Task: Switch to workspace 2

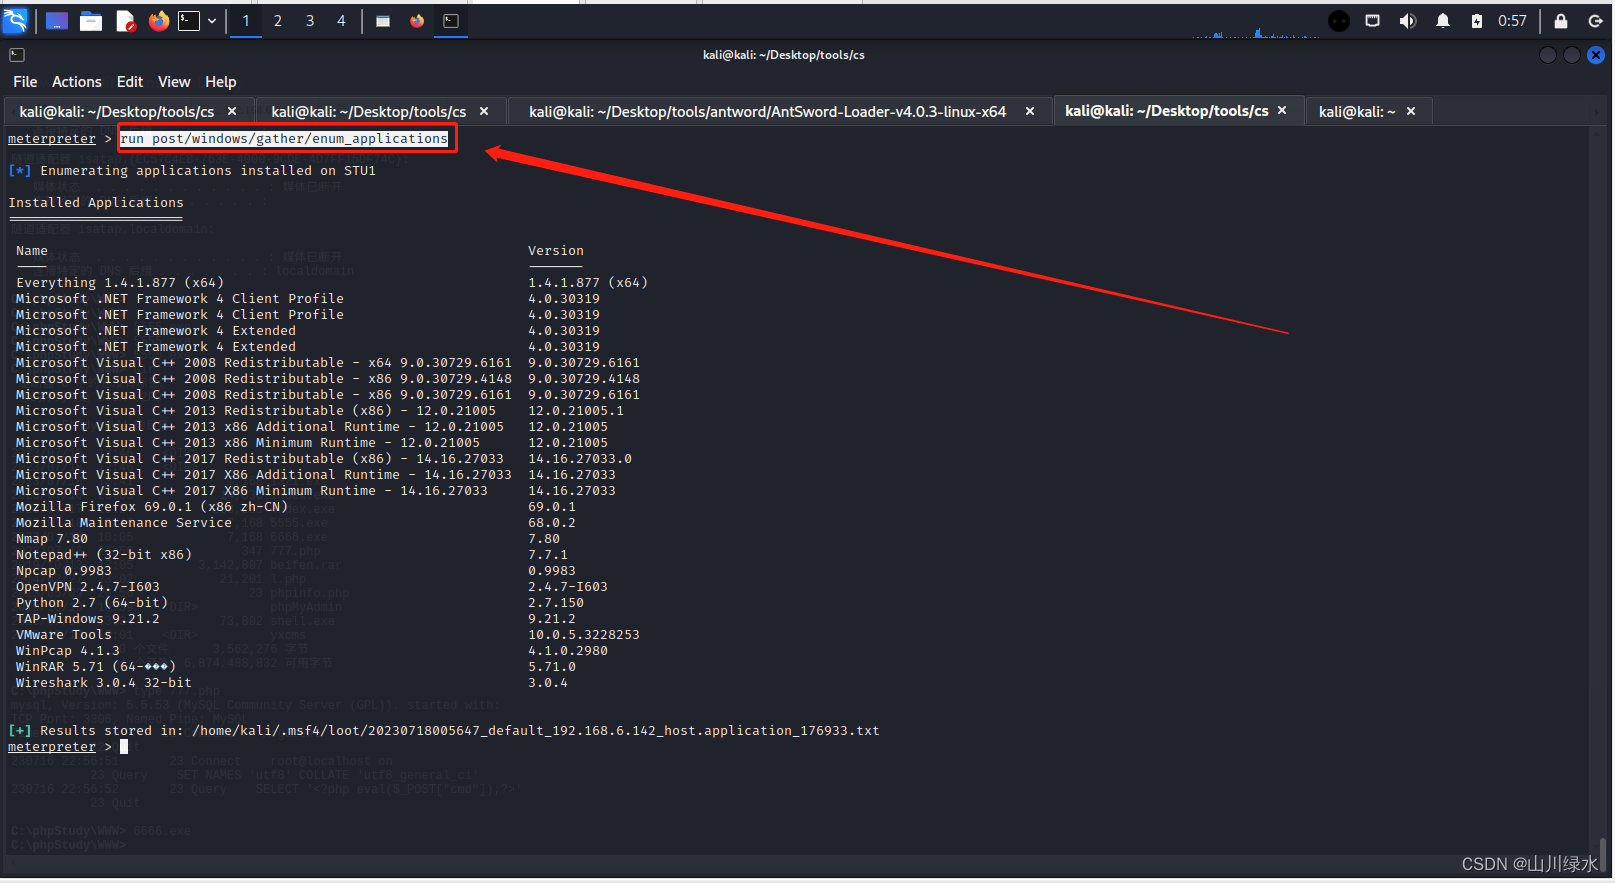Action: tap(278, 21)
